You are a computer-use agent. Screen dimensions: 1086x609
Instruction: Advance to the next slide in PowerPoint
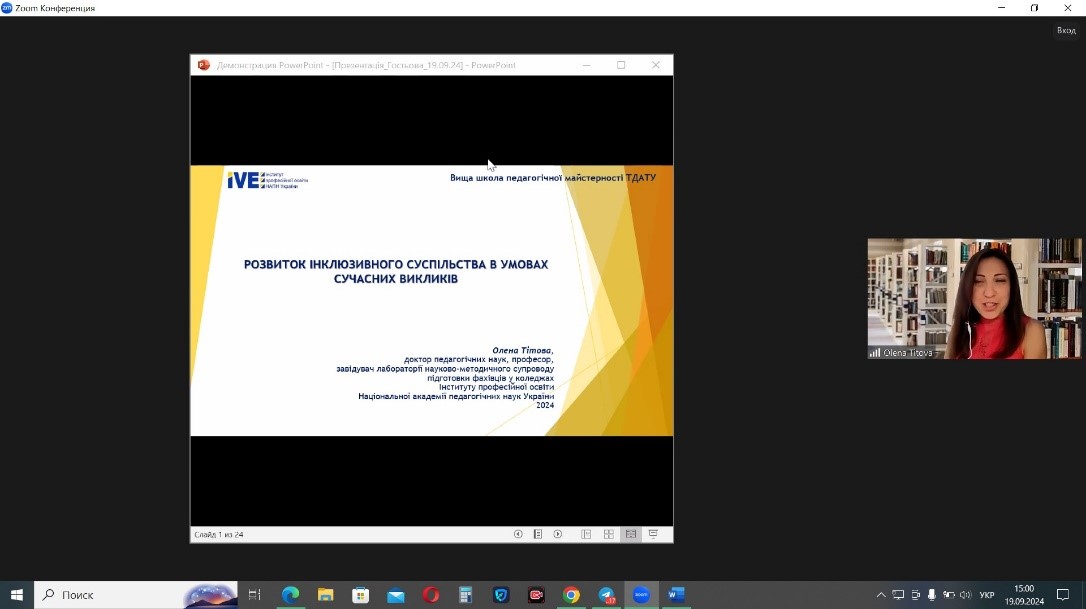pos(558,534)
